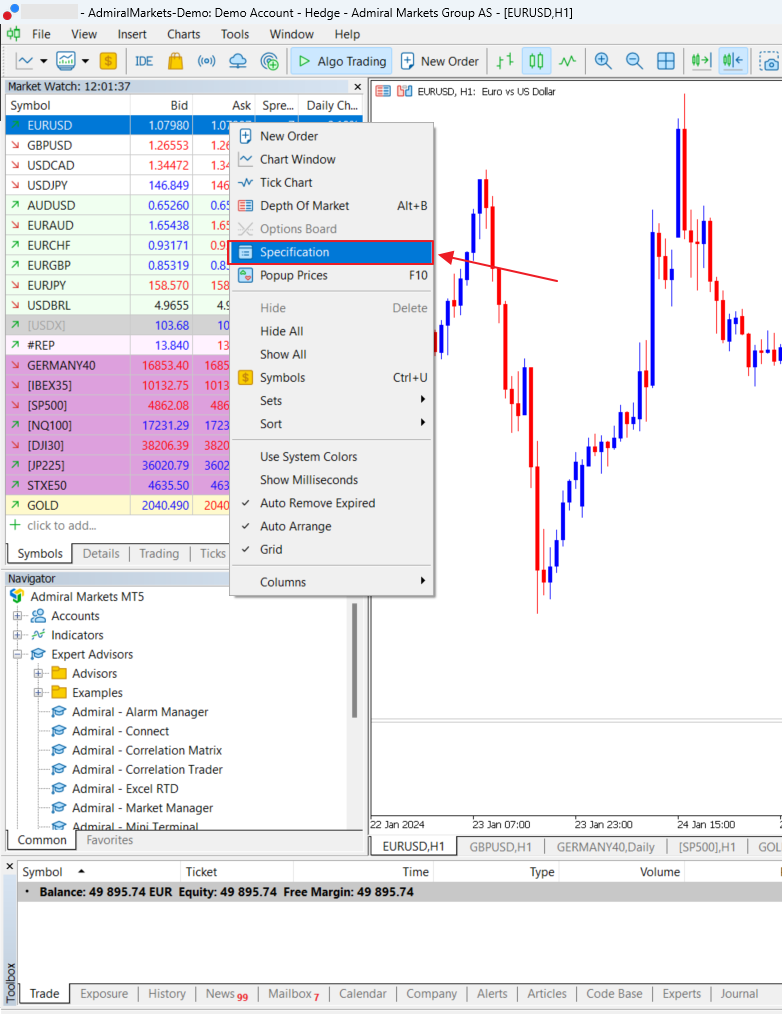Click the MetaTrader application icon by File
Image resolution: width=782 pixels, height=1014 pixels.
coord(14,34)
